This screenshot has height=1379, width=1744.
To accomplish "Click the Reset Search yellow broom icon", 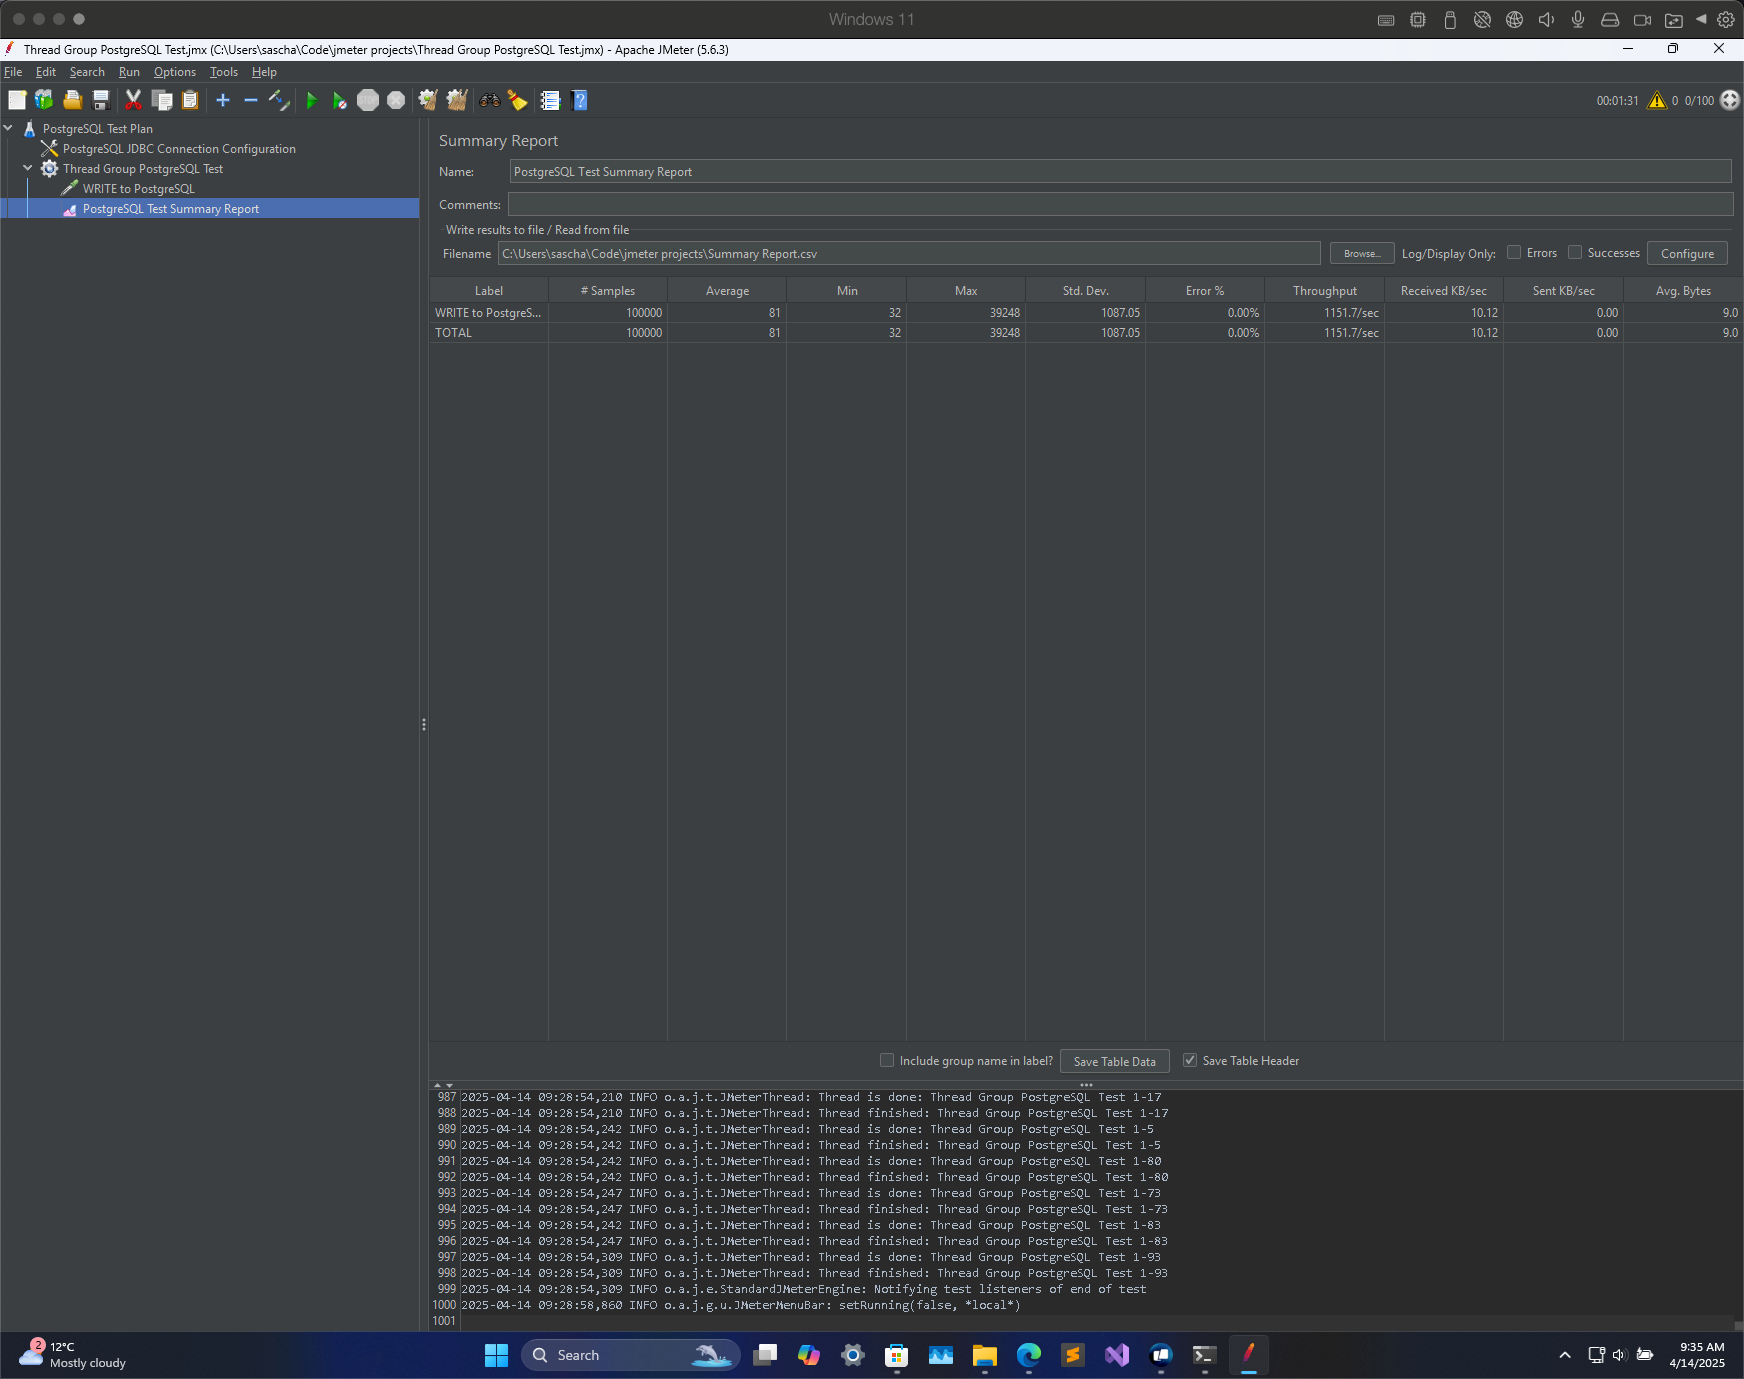I will 517,100.
